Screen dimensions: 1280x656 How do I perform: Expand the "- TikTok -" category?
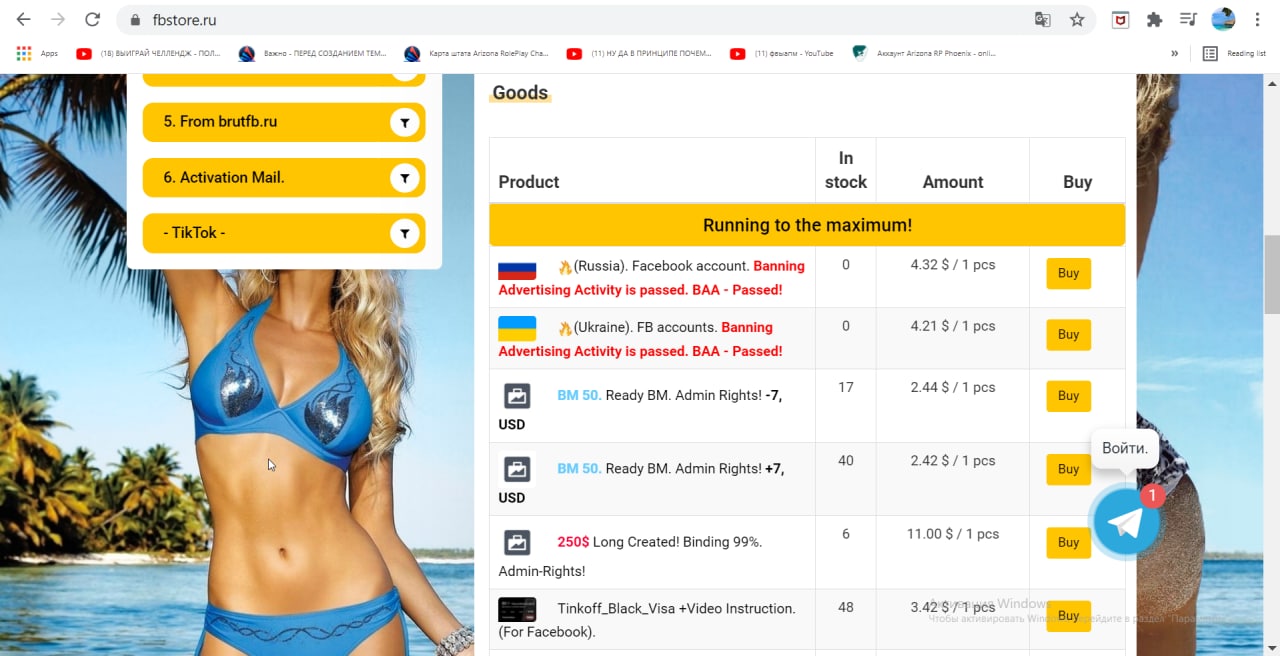pos(284,233)
